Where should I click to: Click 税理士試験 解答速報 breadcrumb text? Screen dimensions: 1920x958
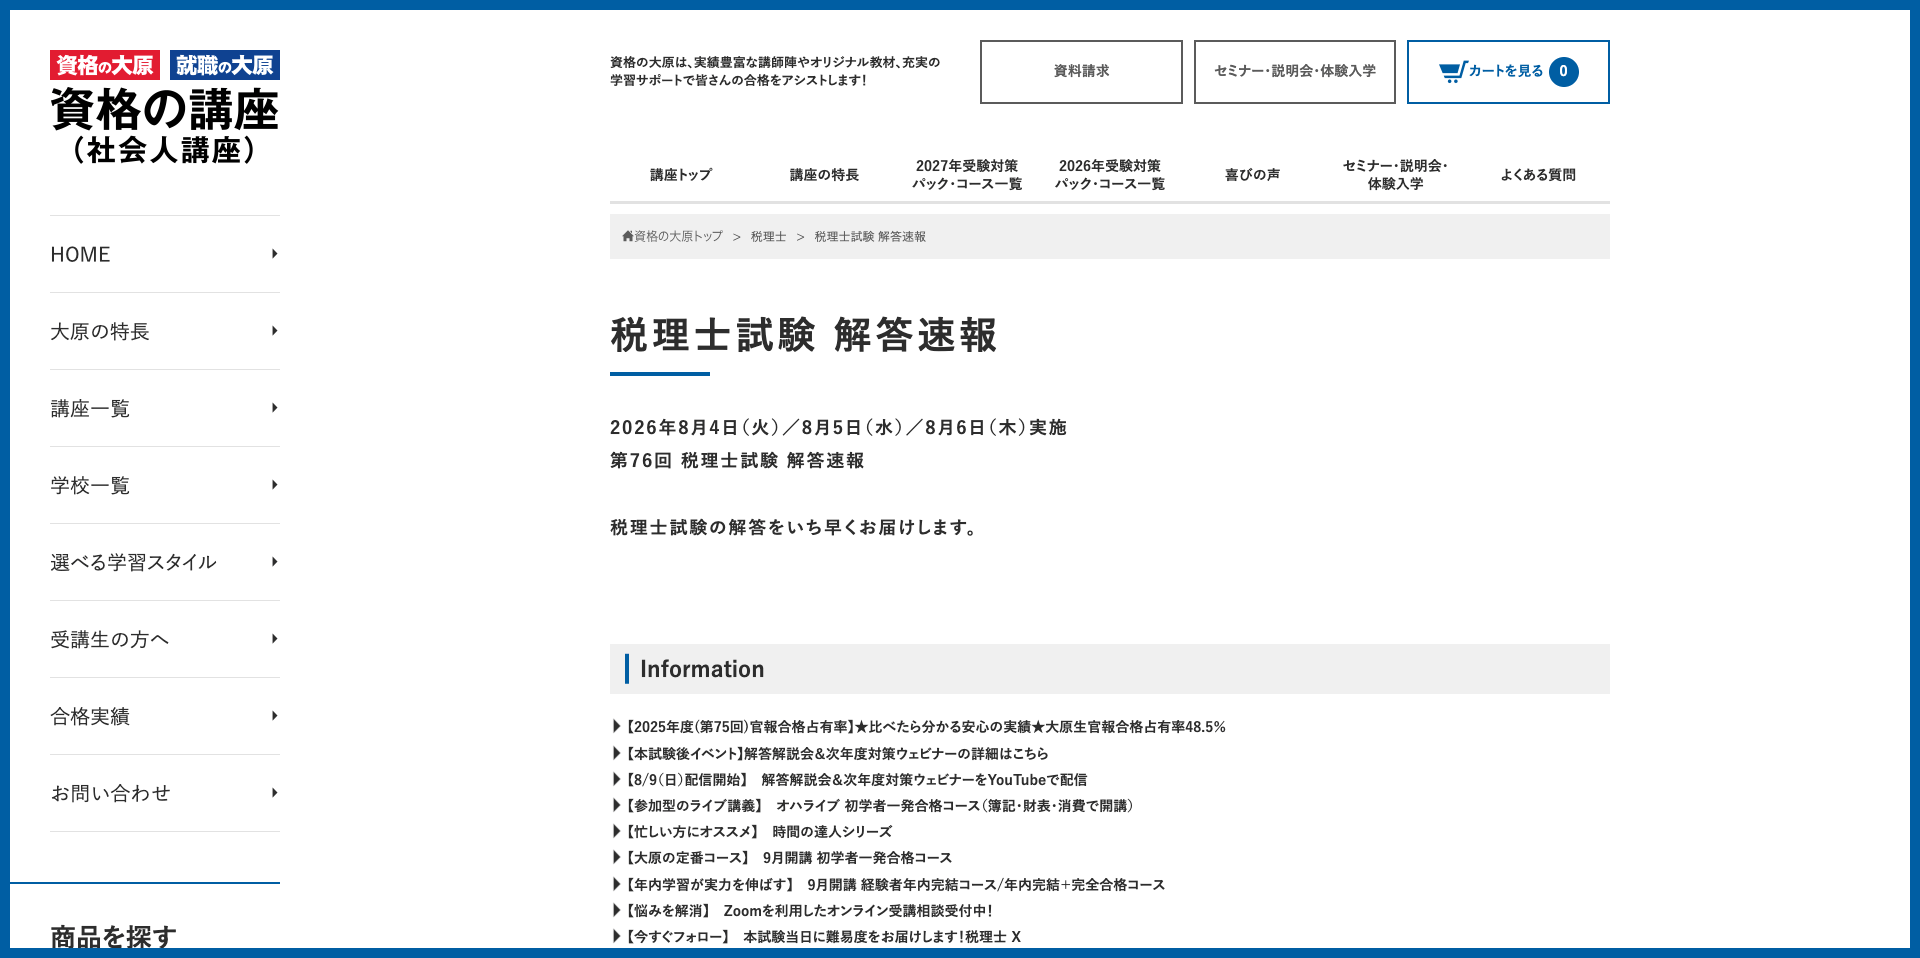point(870,237)
